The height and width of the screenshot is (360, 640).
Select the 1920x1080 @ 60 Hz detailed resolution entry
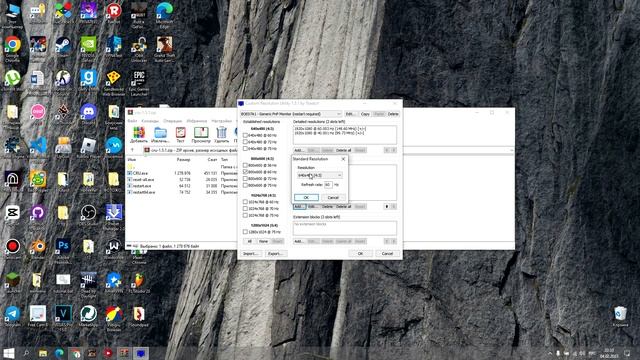[330, 129]
